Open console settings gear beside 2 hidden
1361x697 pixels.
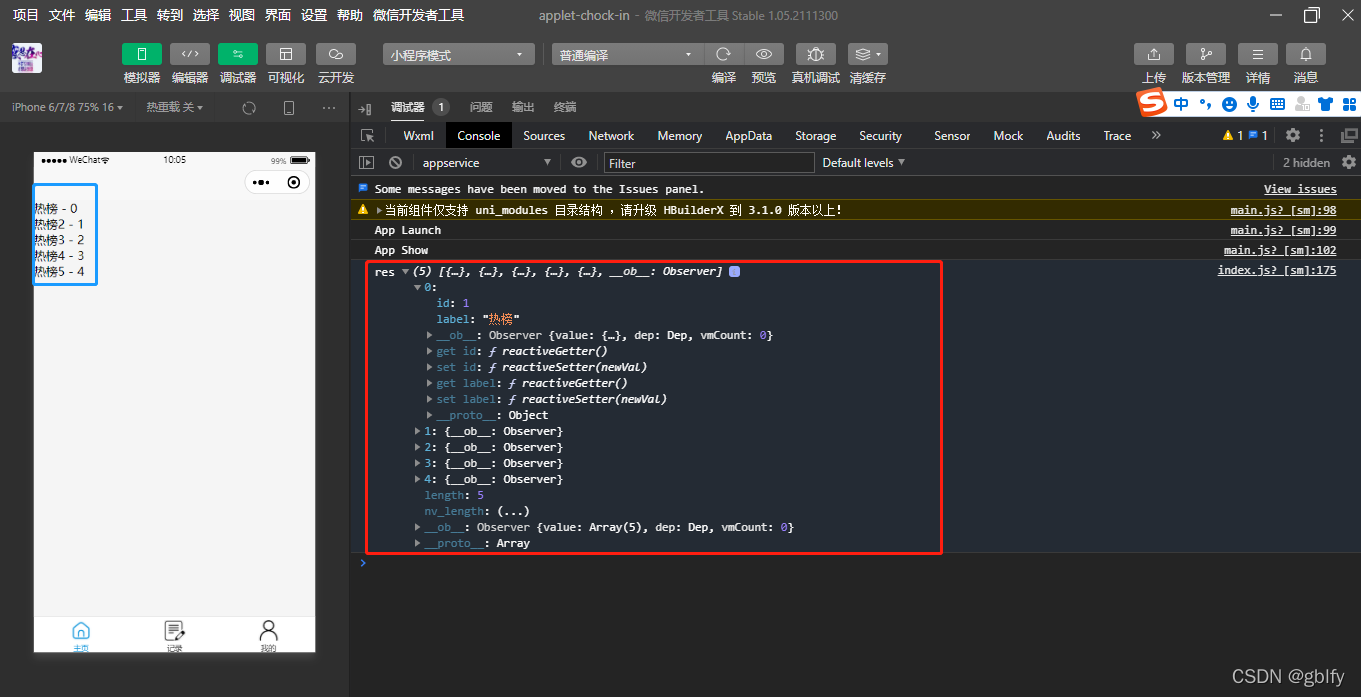coord(1349,162)
